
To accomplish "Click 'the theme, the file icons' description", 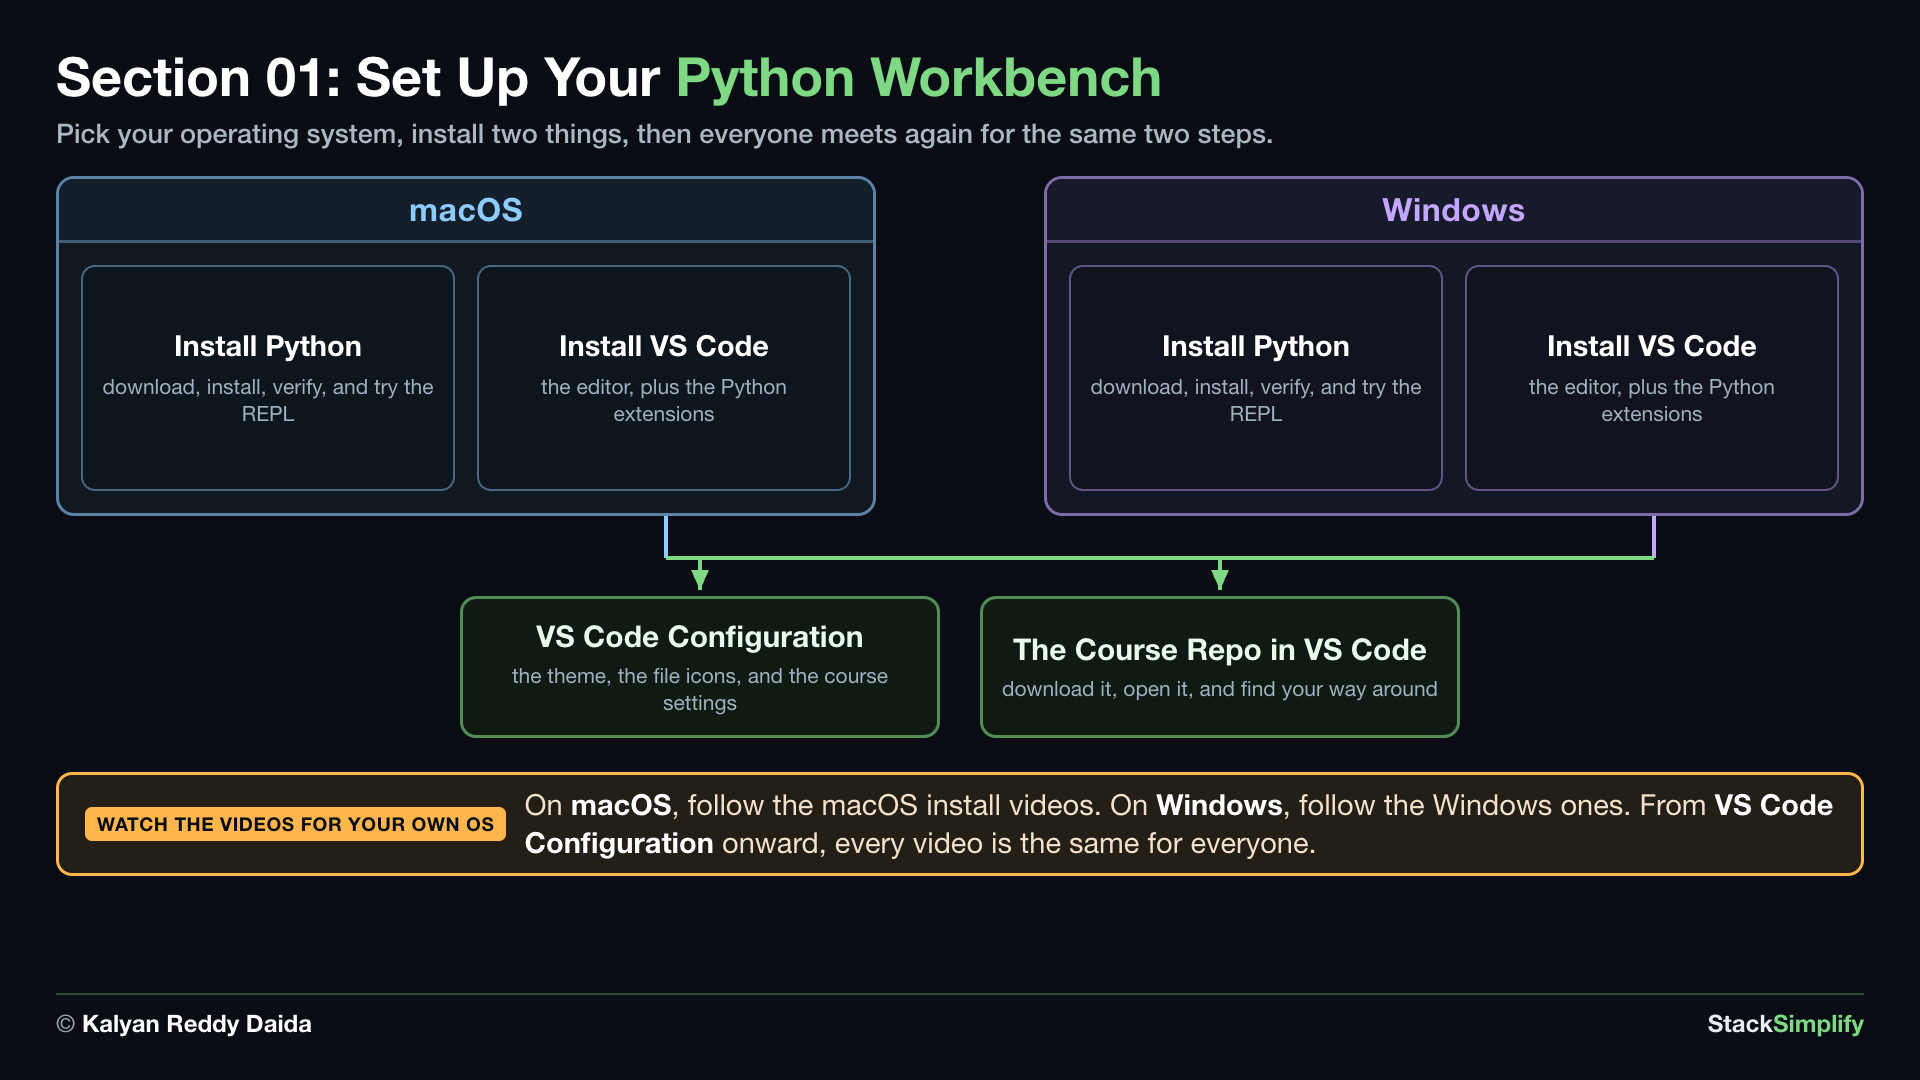I will point(700,689).
